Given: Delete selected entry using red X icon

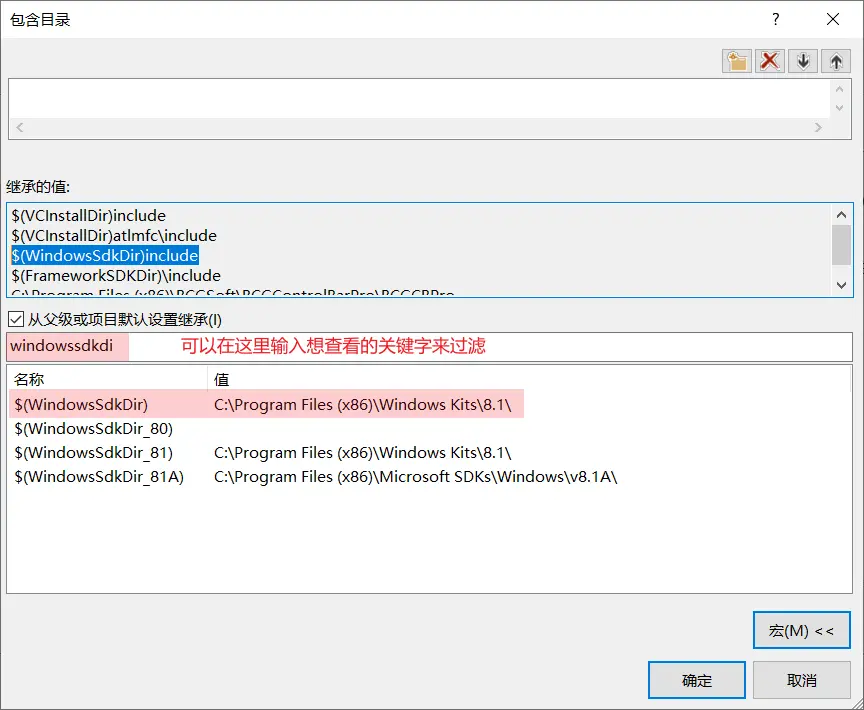Looking at the screenshot, I should [769, 61].
